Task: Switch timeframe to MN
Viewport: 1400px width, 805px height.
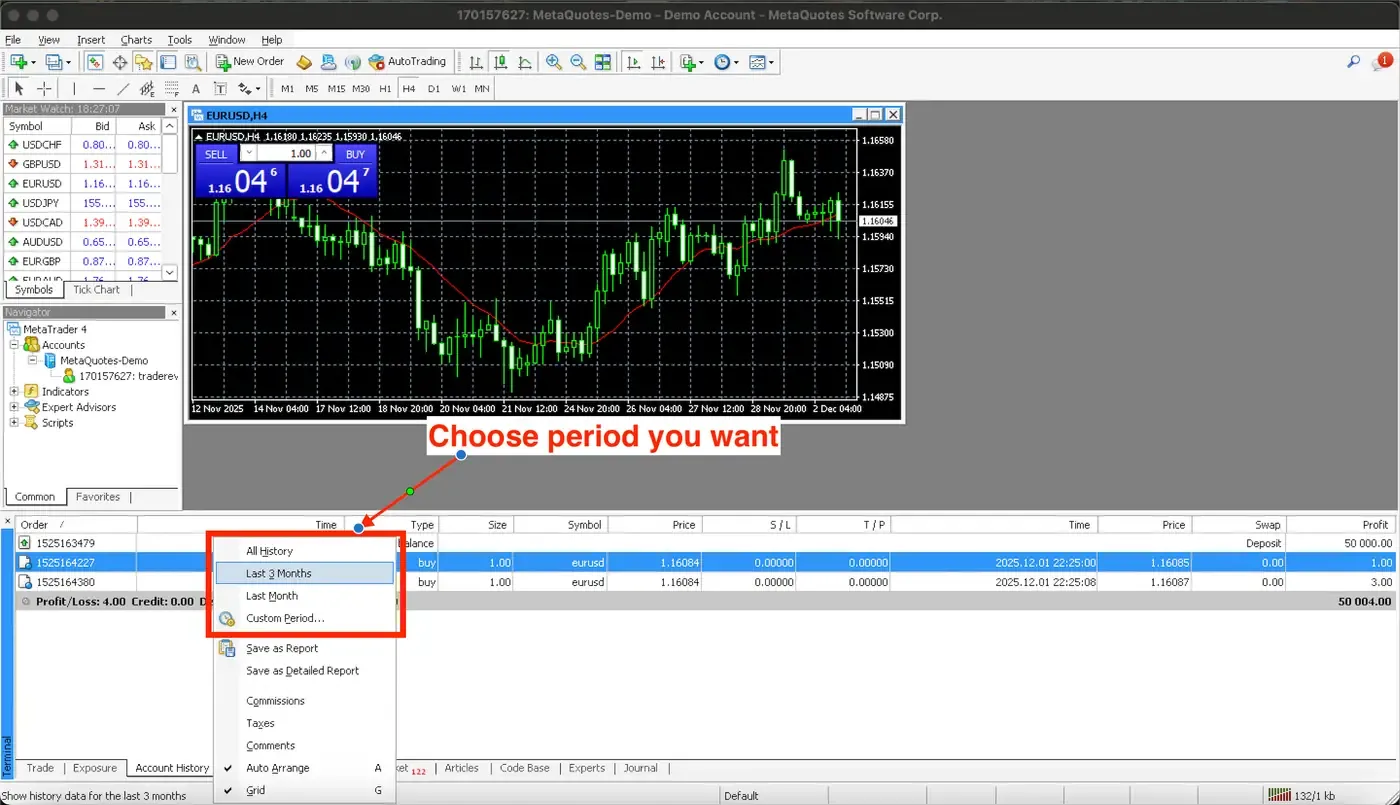Action: point(483,88)
